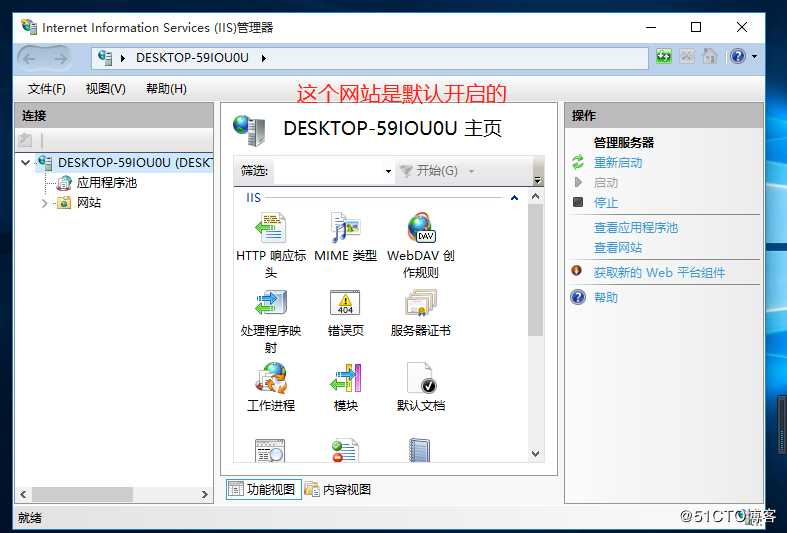Screen dimensions: 787x533
Task: Click the 就绪 status bar text
Action: (30, 517)
